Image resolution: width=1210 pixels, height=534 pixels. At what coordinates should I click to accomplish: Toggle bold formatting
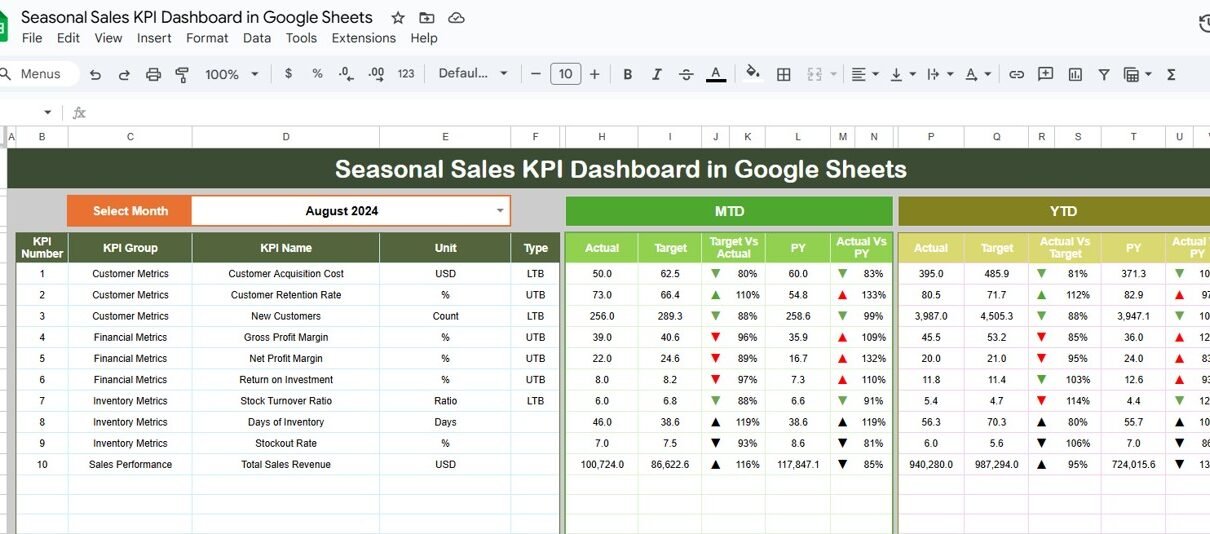(x=628, y=74)
